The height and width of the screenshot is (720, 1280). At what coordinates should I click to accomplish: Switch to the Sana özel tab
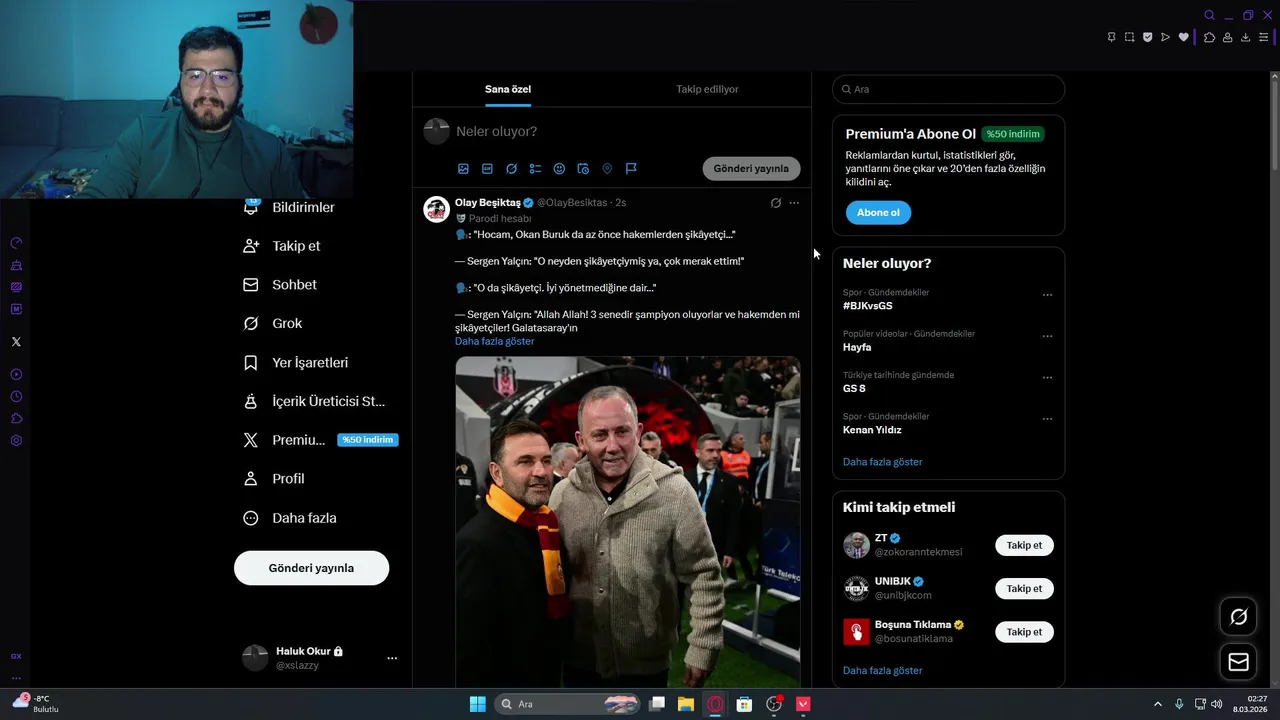pos(508,89)
